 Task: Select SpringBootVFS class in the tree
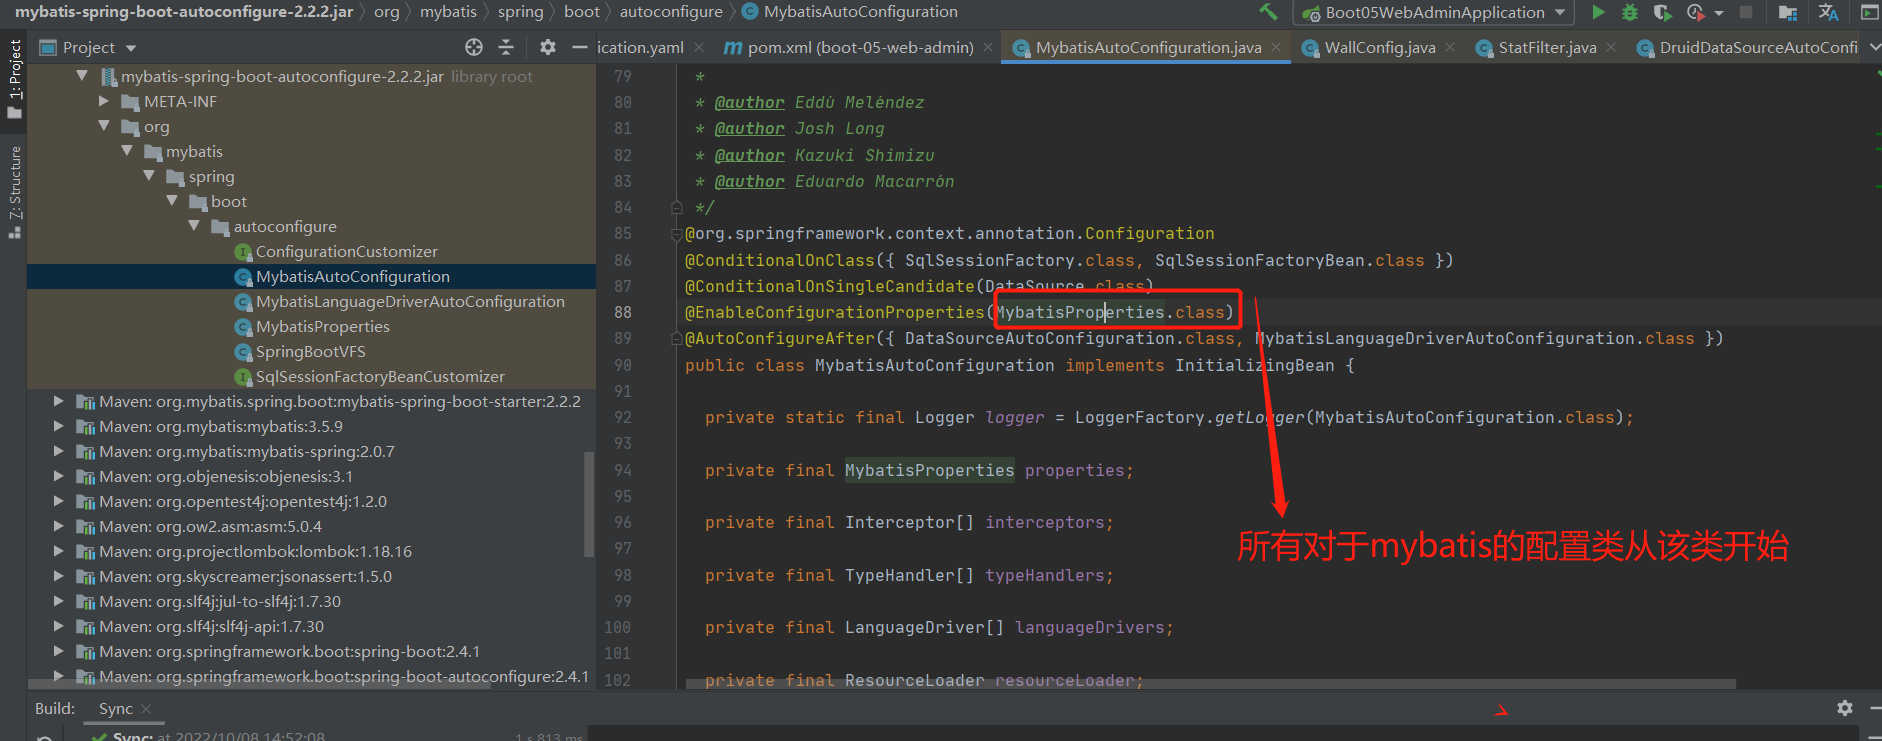[310, 351]
